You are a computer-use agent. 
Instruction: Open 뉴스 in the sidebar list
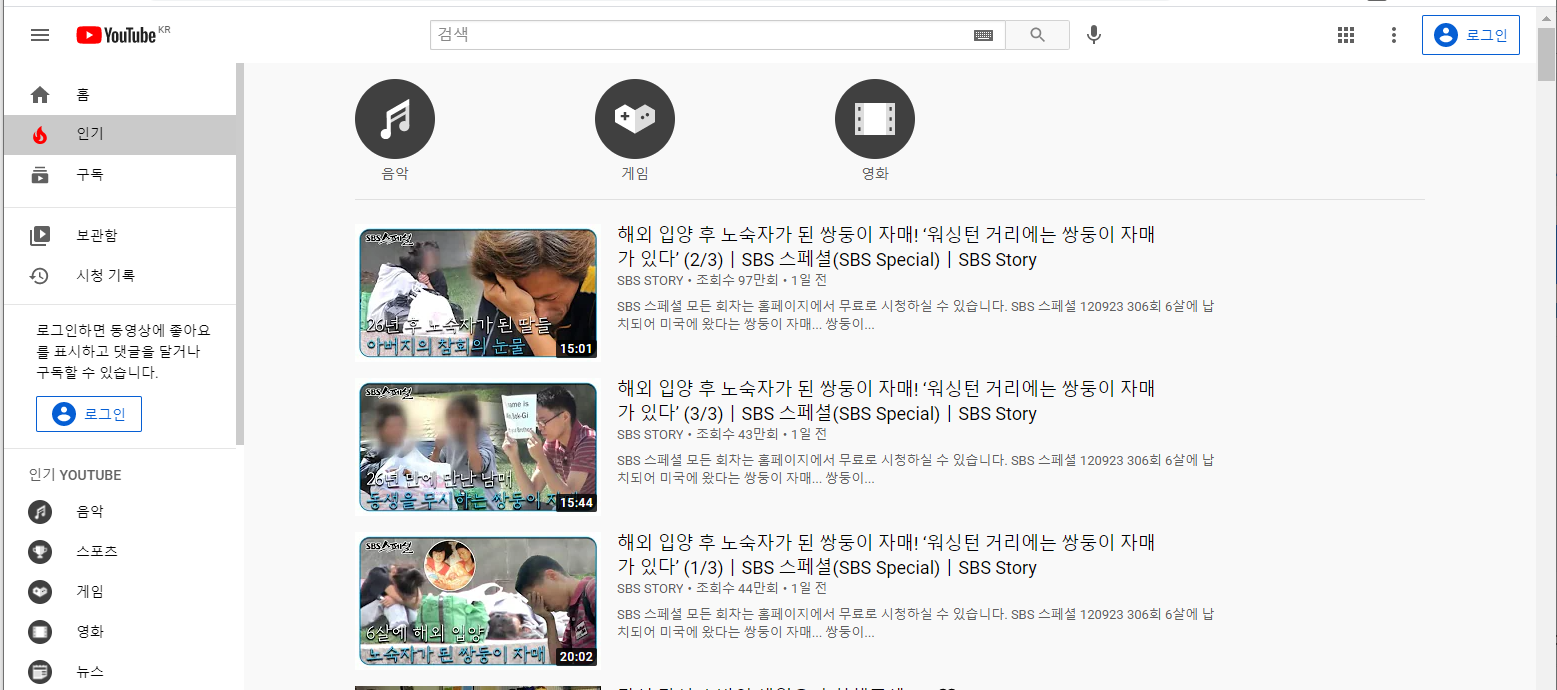[x=120, y=671]
